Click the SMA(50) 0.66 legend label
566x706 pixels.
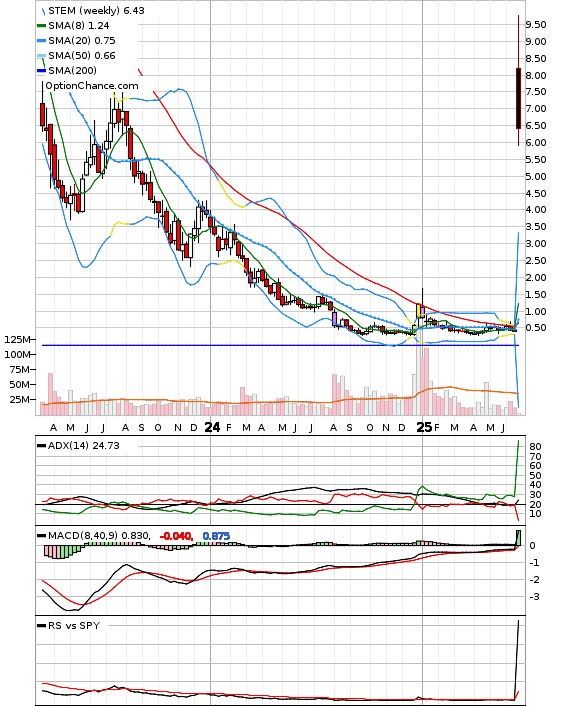[82, 55]
